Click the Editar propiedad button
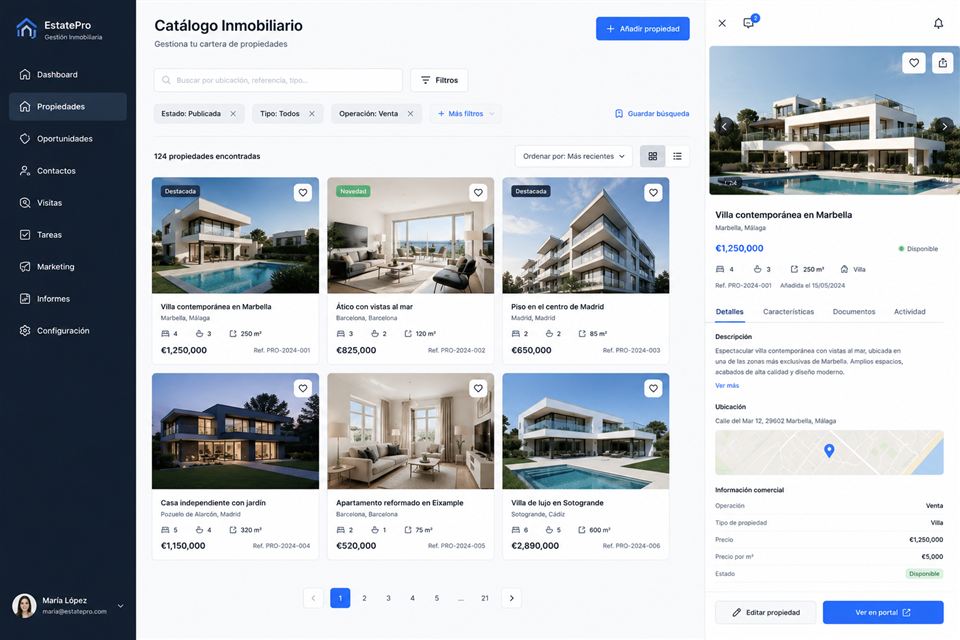This screenshot has height=640, width=960. coord(766,612)
